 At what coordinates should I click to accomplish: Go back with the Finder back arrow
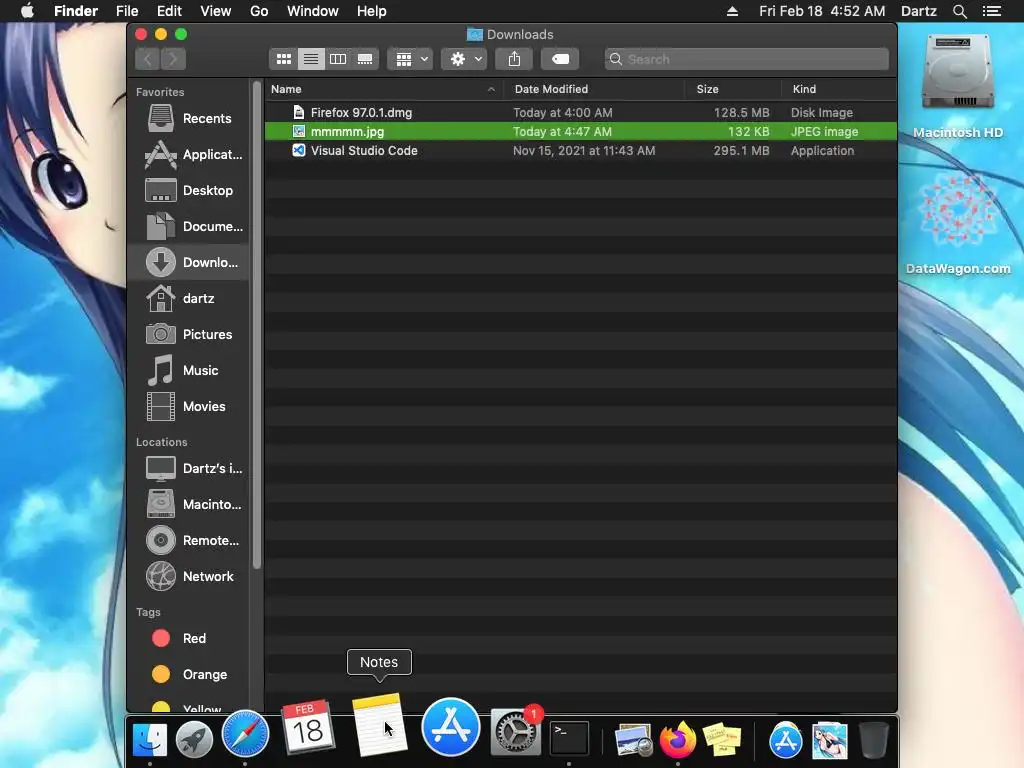coord(148,59)
